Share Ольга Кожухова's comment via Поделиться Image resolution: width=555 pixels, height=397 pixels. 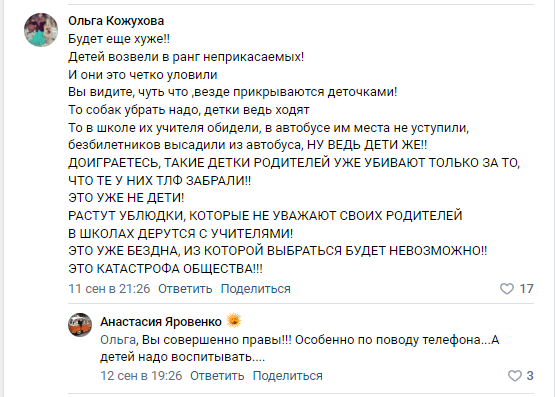point(256,289)
